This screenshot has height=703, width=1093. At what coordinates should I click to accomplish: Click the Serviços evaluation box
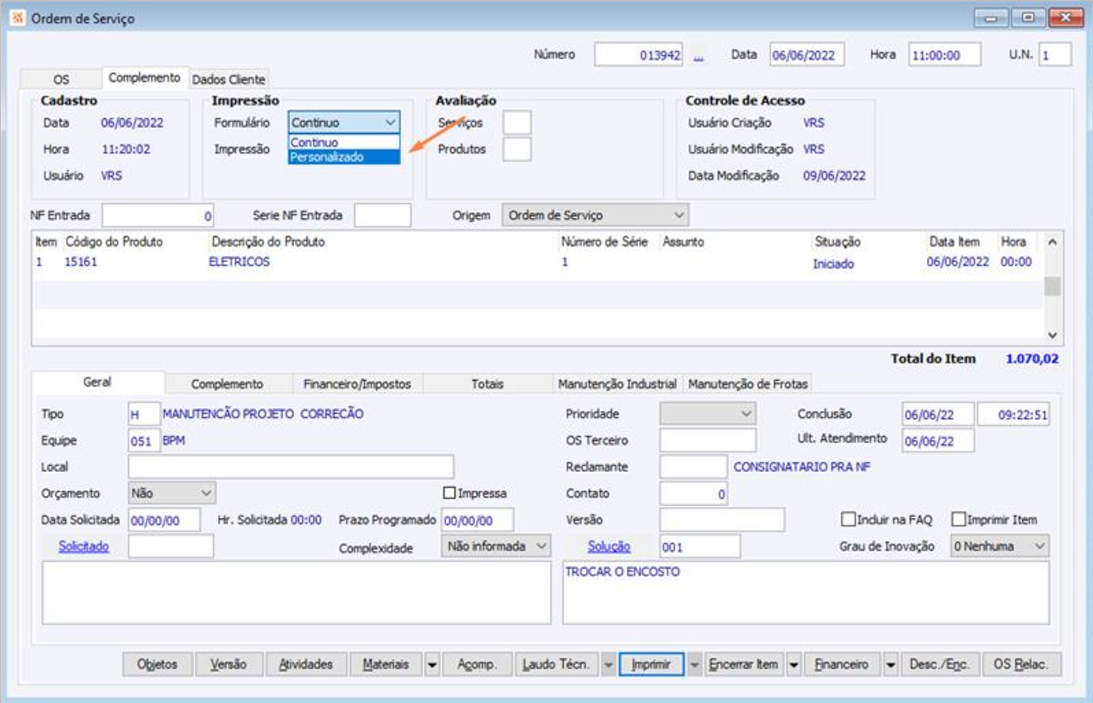point(517,123)
